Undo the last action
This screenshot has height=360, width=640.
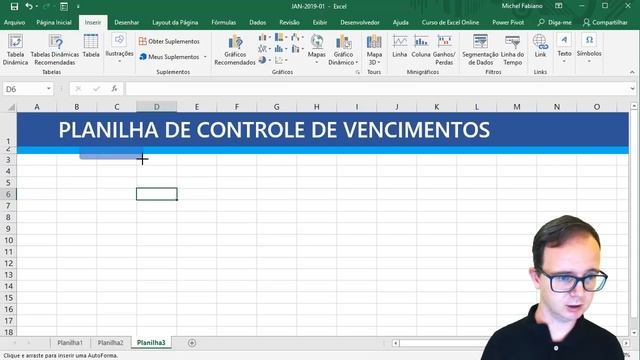pos(28,6)
